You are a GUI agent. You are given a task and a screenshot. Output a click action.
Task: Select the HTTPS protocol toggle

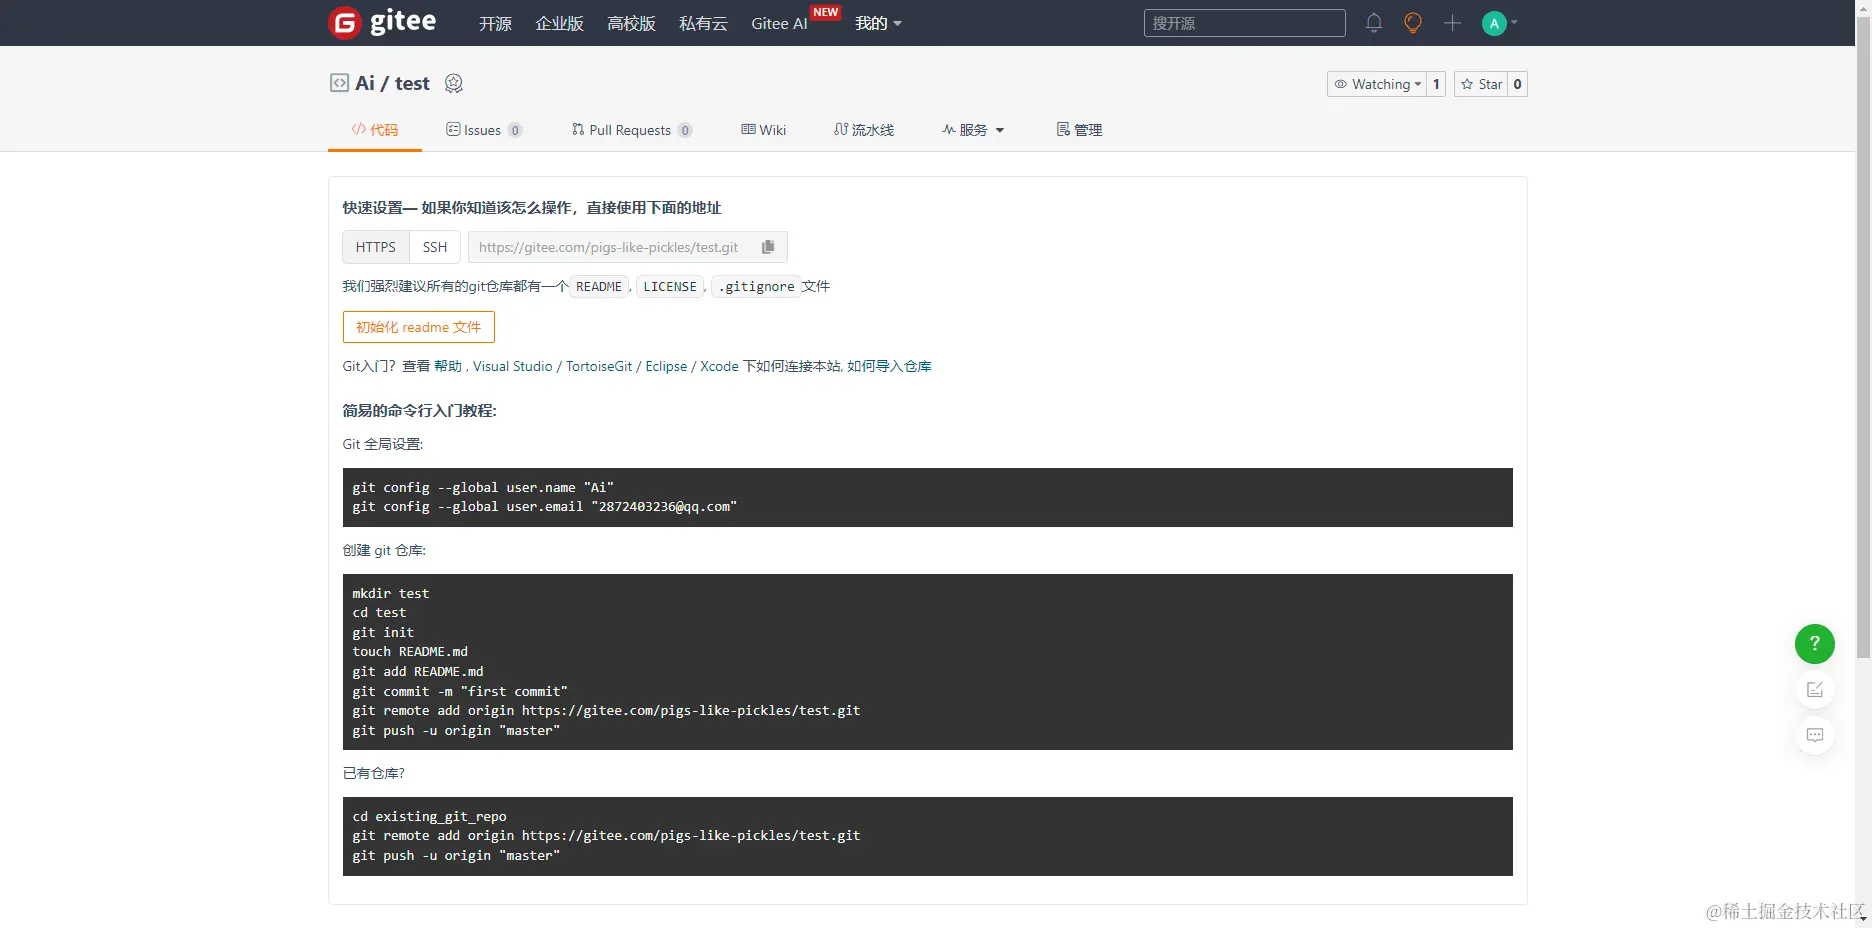pos(376,247)
